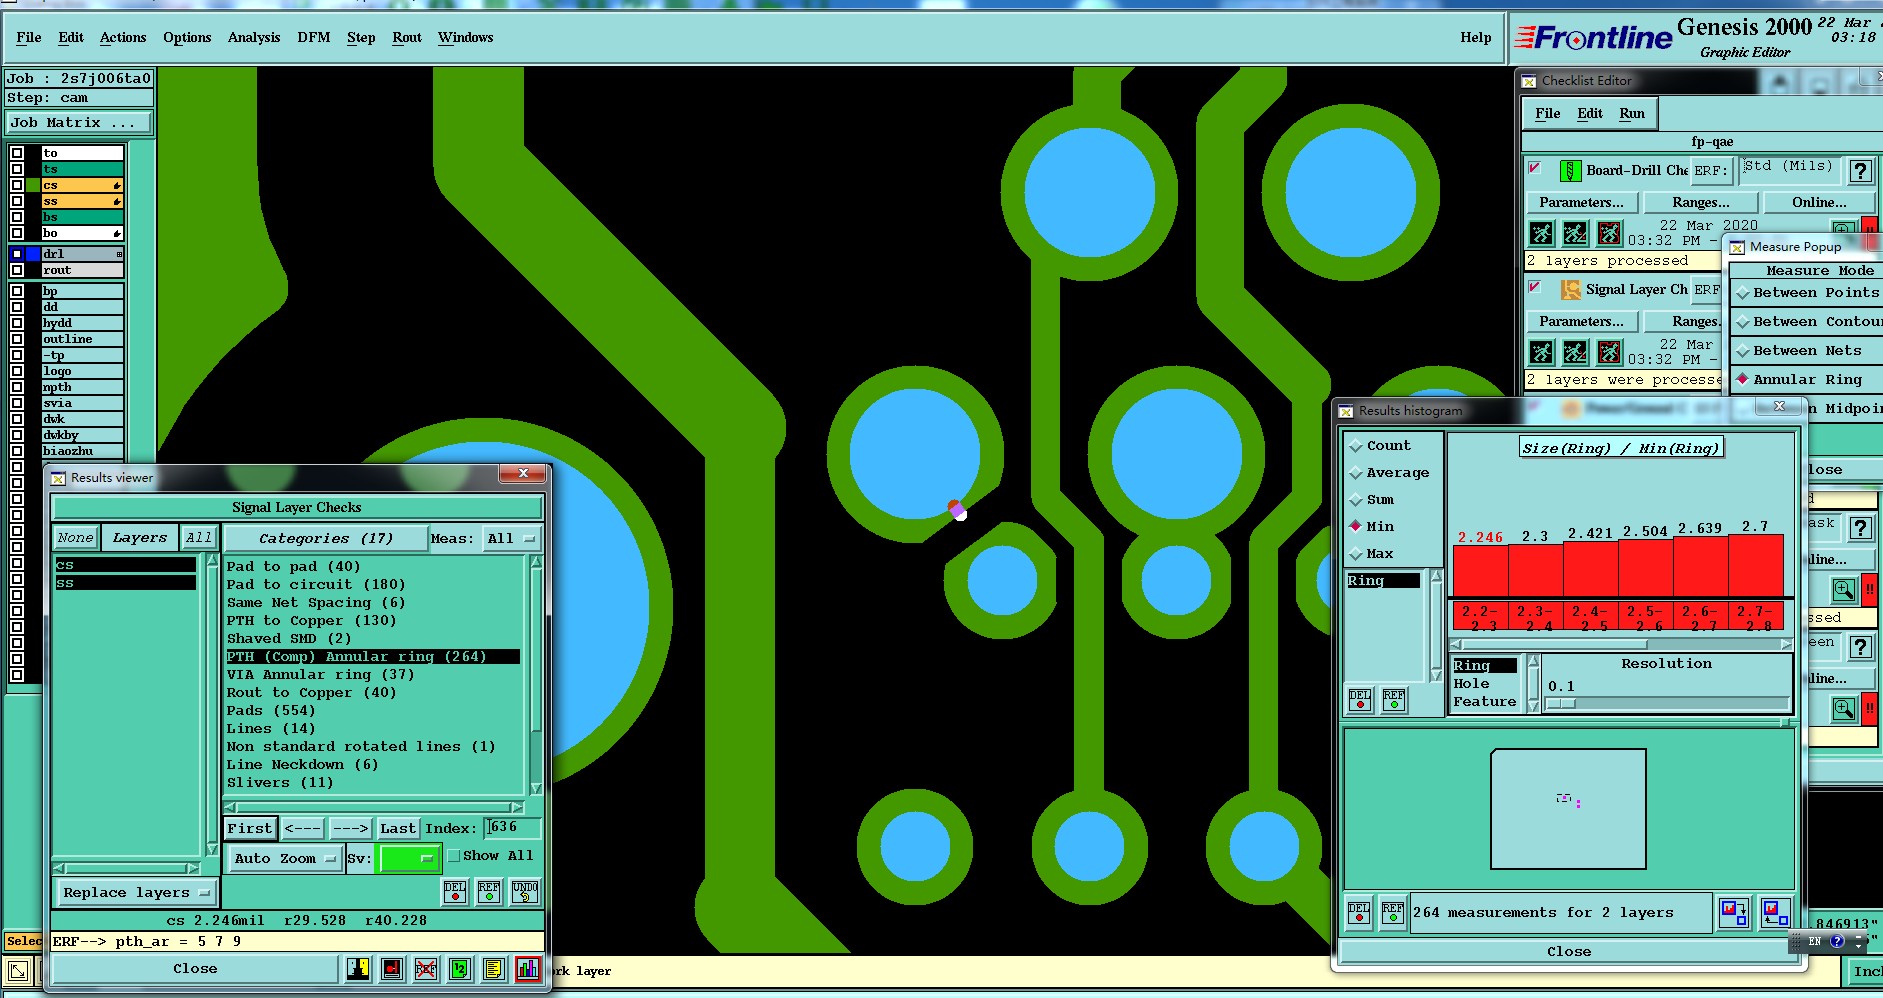
Task: Click the Signal Layer Checks orange icon
Action: pos(1570,290)
